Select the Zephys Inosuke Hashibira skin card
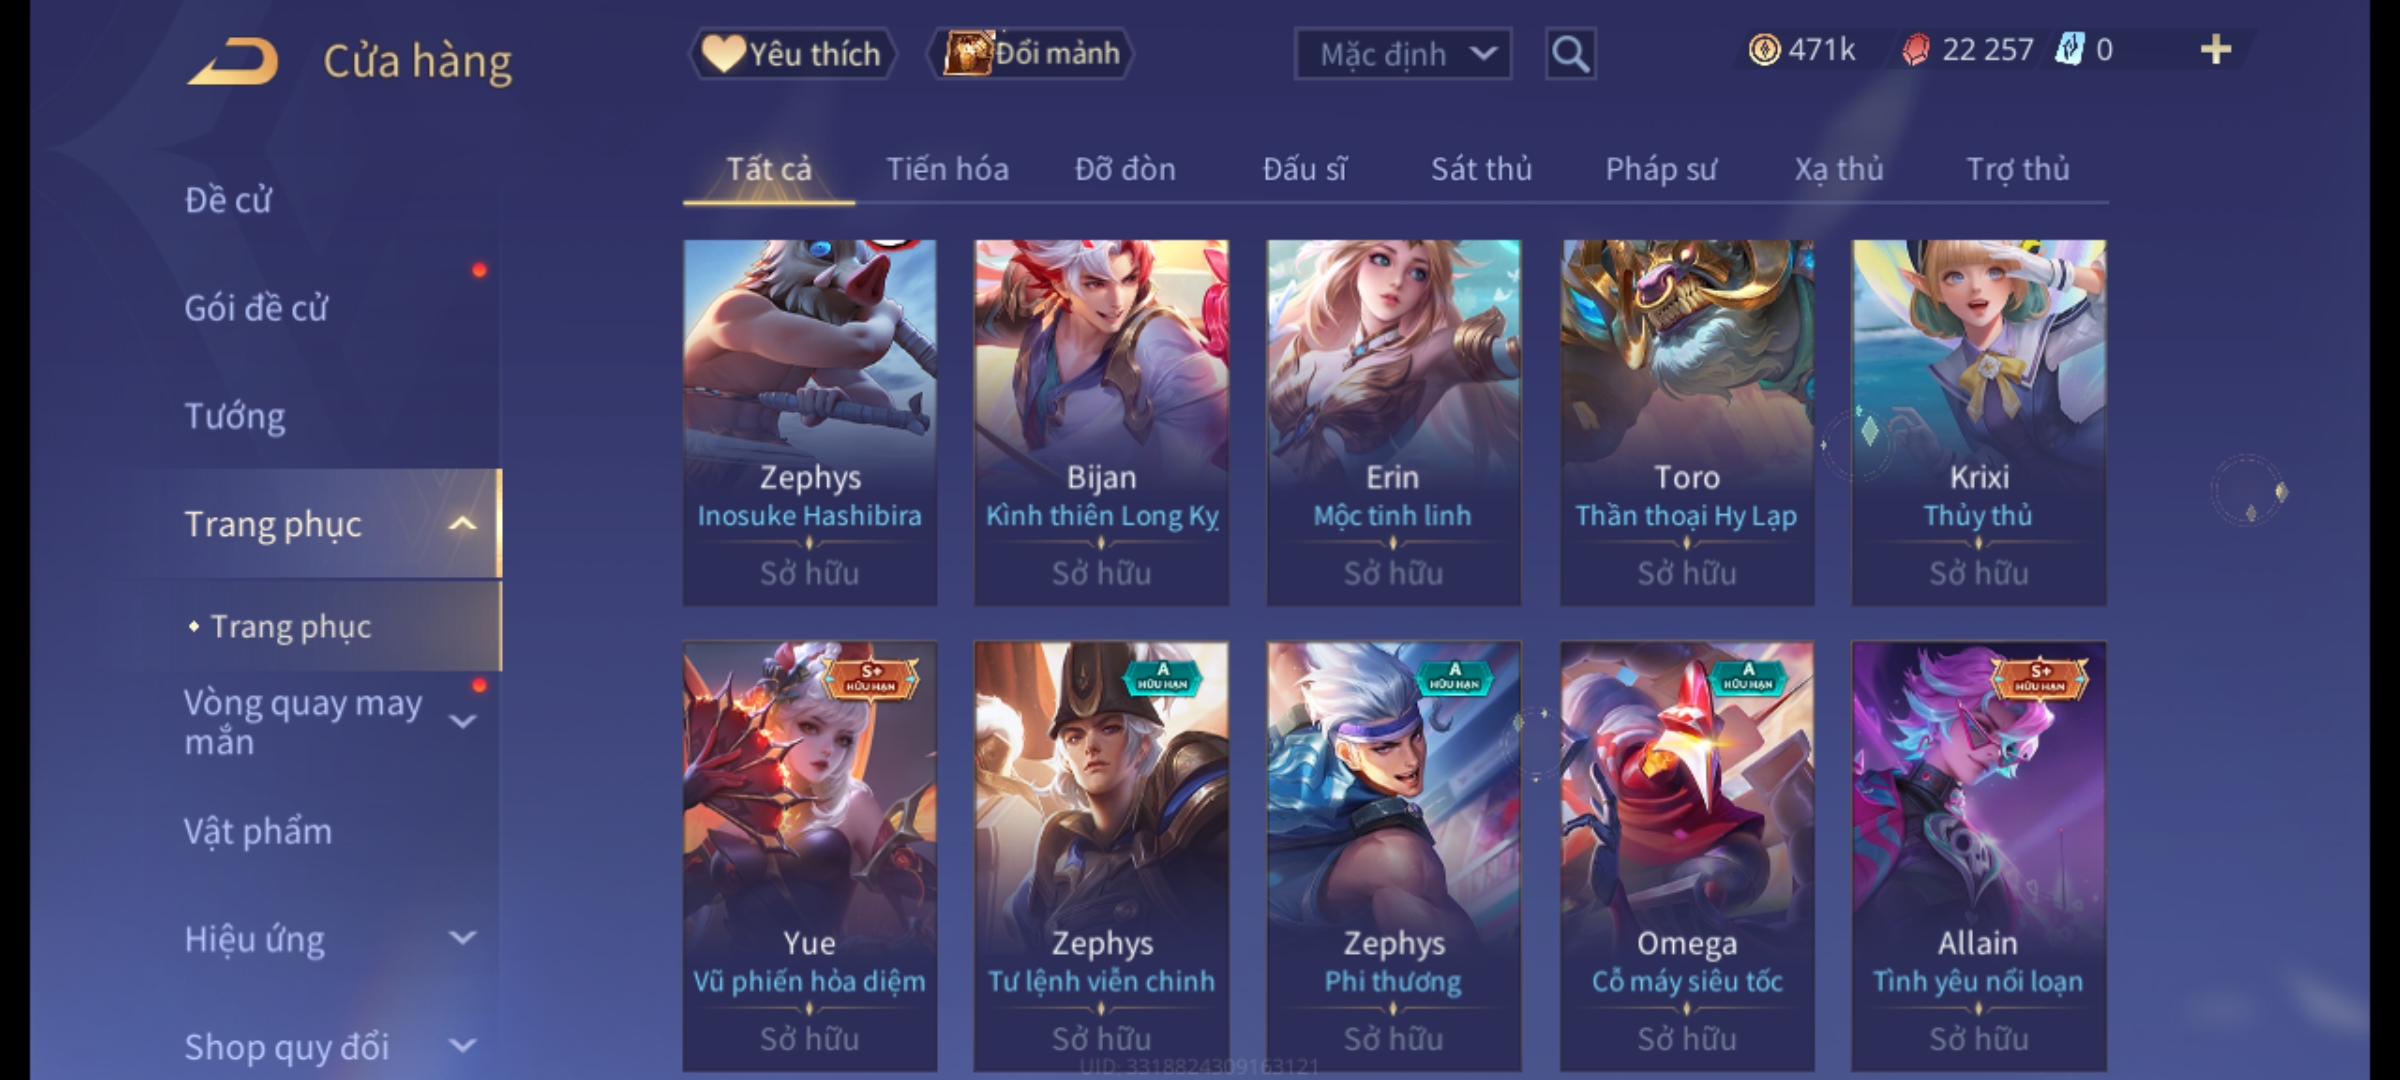 click(810, 422)
